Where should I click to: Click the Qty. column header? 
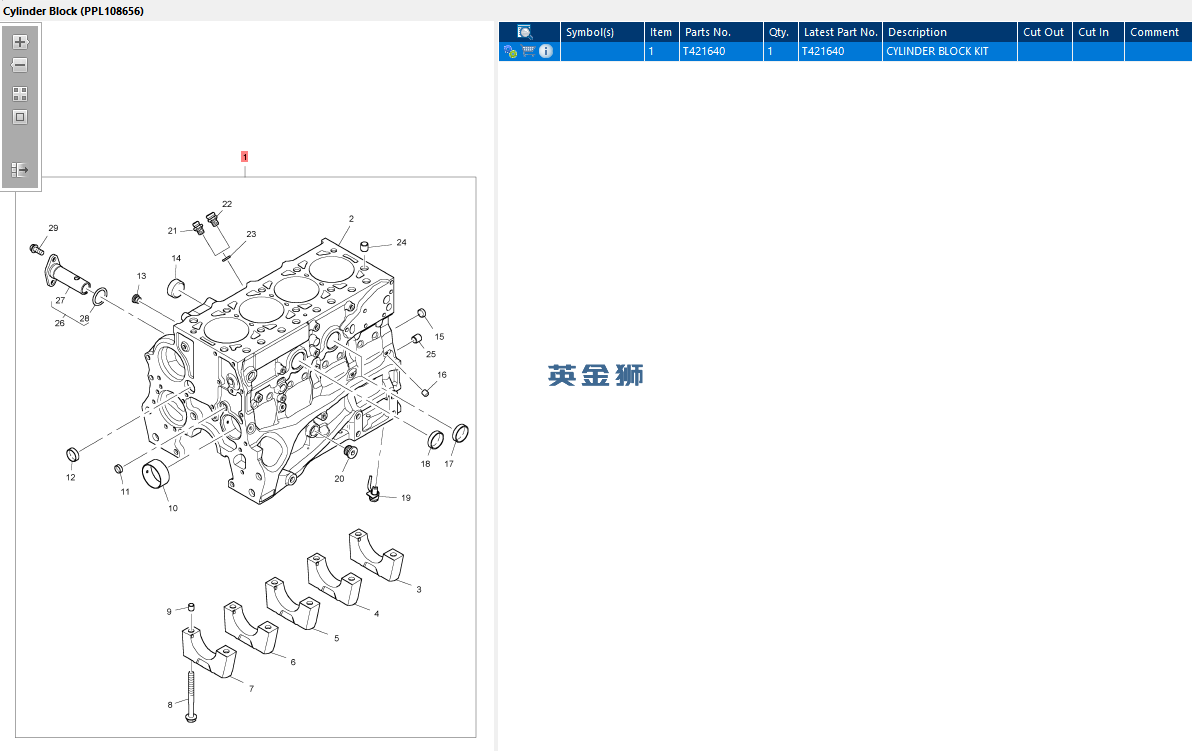[779, 32]
